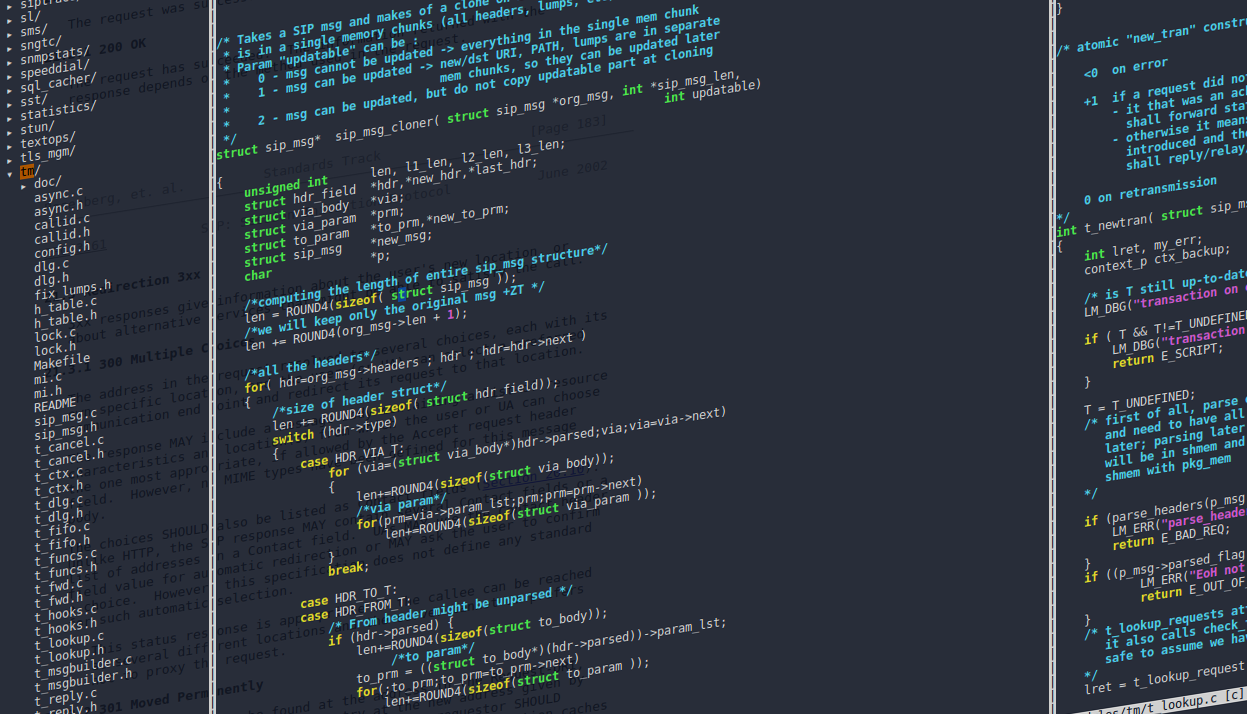Screen dimensions: 1247x714
Task: Open async.c from the file tree
Action: pyautogui.click(x=56, y=194)
